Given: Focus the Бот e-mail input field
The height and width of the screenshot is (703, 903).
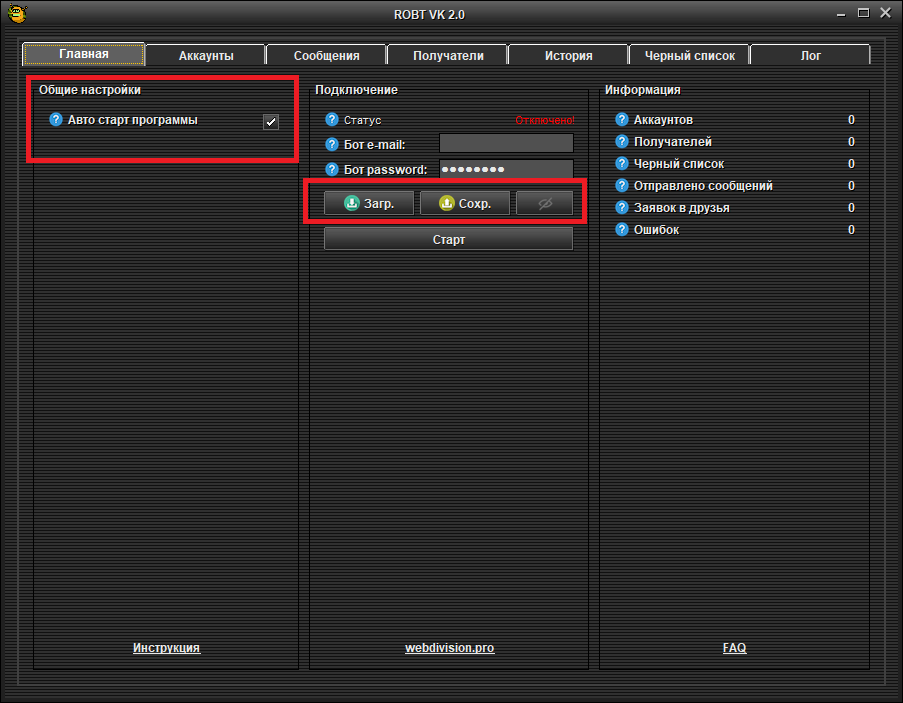Looking at the screenshot, I should [506, 144].
